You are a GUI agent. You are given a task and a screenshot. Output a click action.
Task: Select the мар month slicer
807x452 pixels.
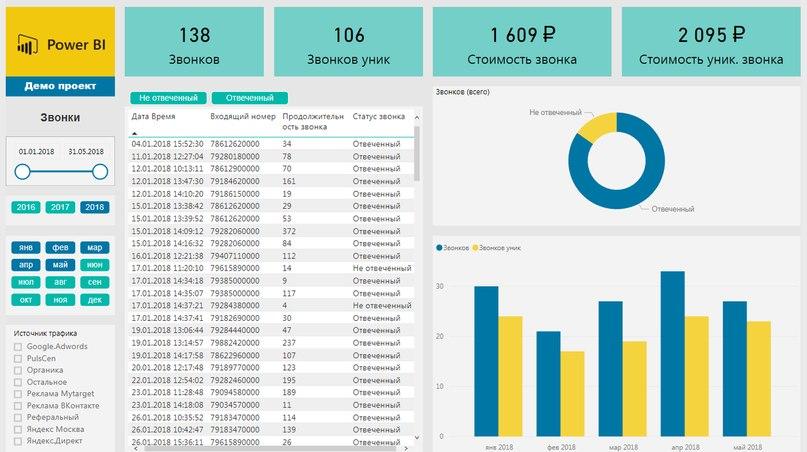click(95, 248)
